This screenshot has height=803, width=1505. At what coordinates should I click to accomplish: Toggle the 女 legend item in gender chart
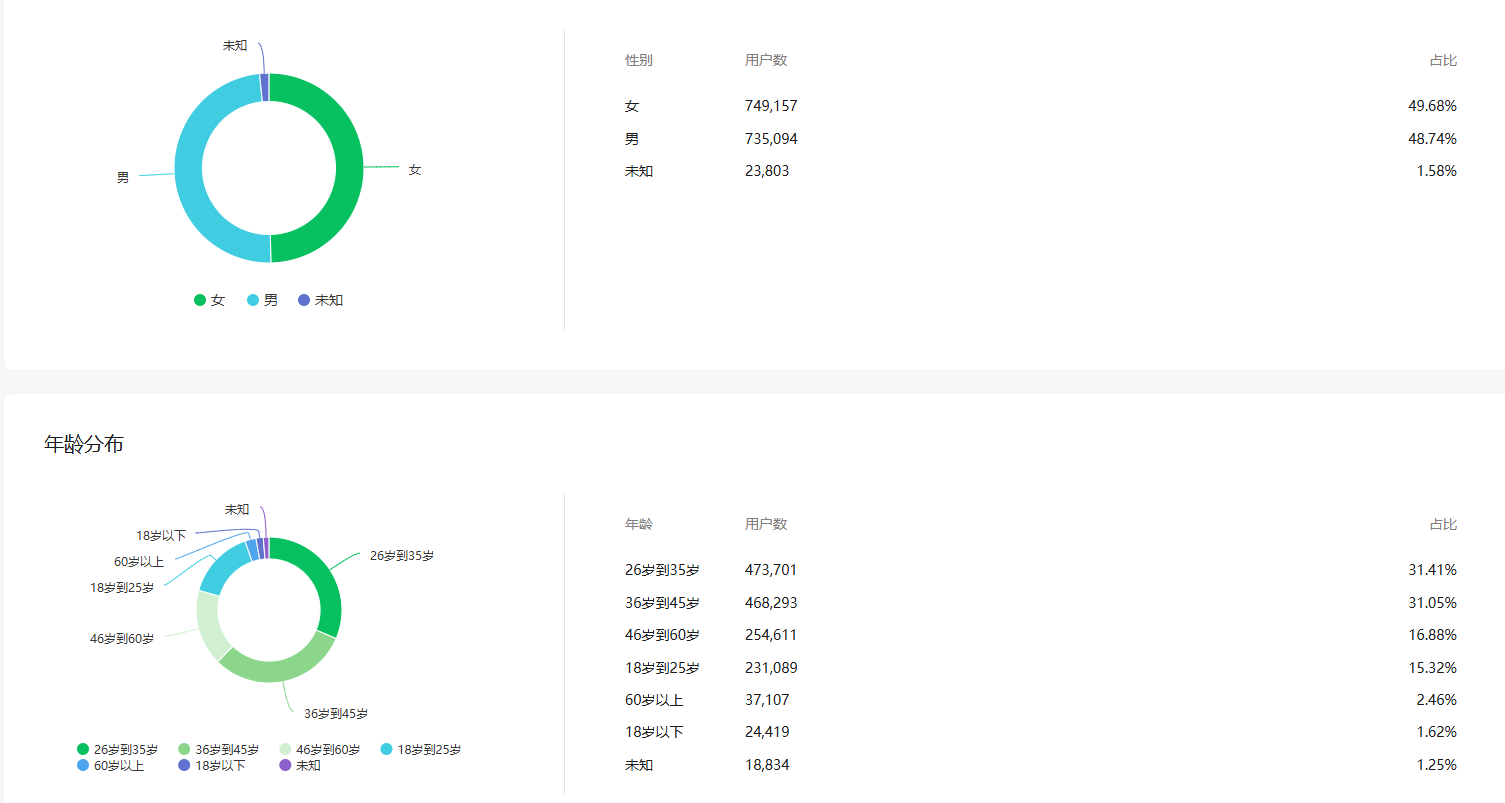pyautogui.click(x=210, y=300)
